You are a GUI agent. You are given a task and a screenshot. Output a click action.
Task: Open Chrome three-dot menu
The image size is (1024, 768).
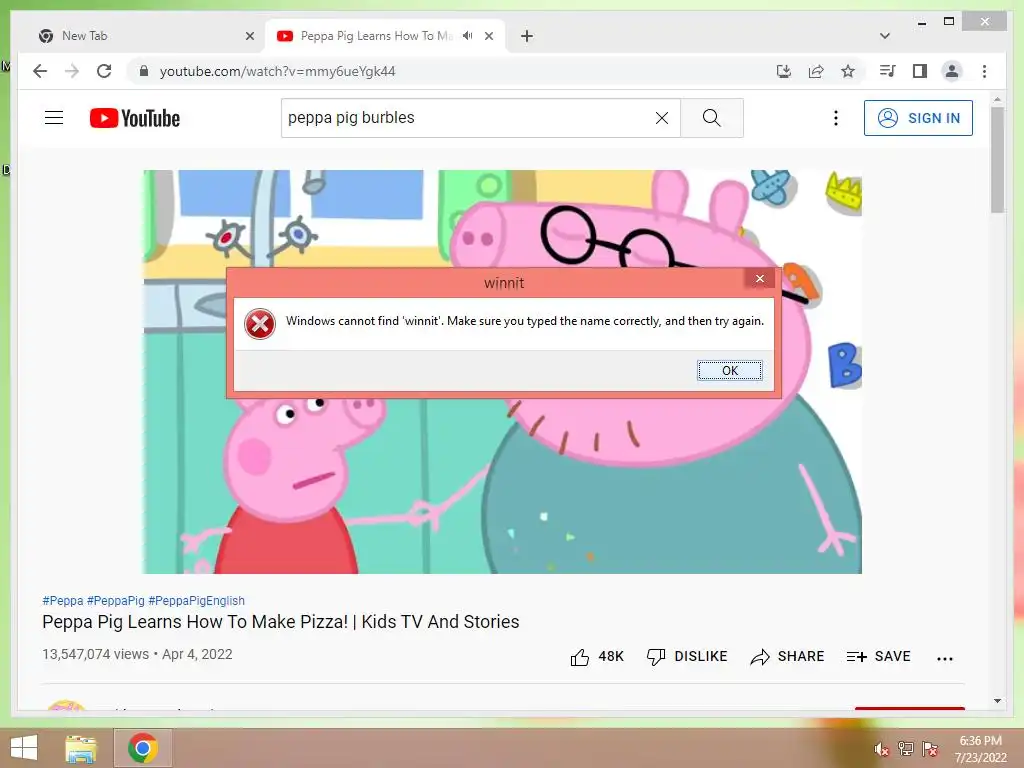[984, 71]
